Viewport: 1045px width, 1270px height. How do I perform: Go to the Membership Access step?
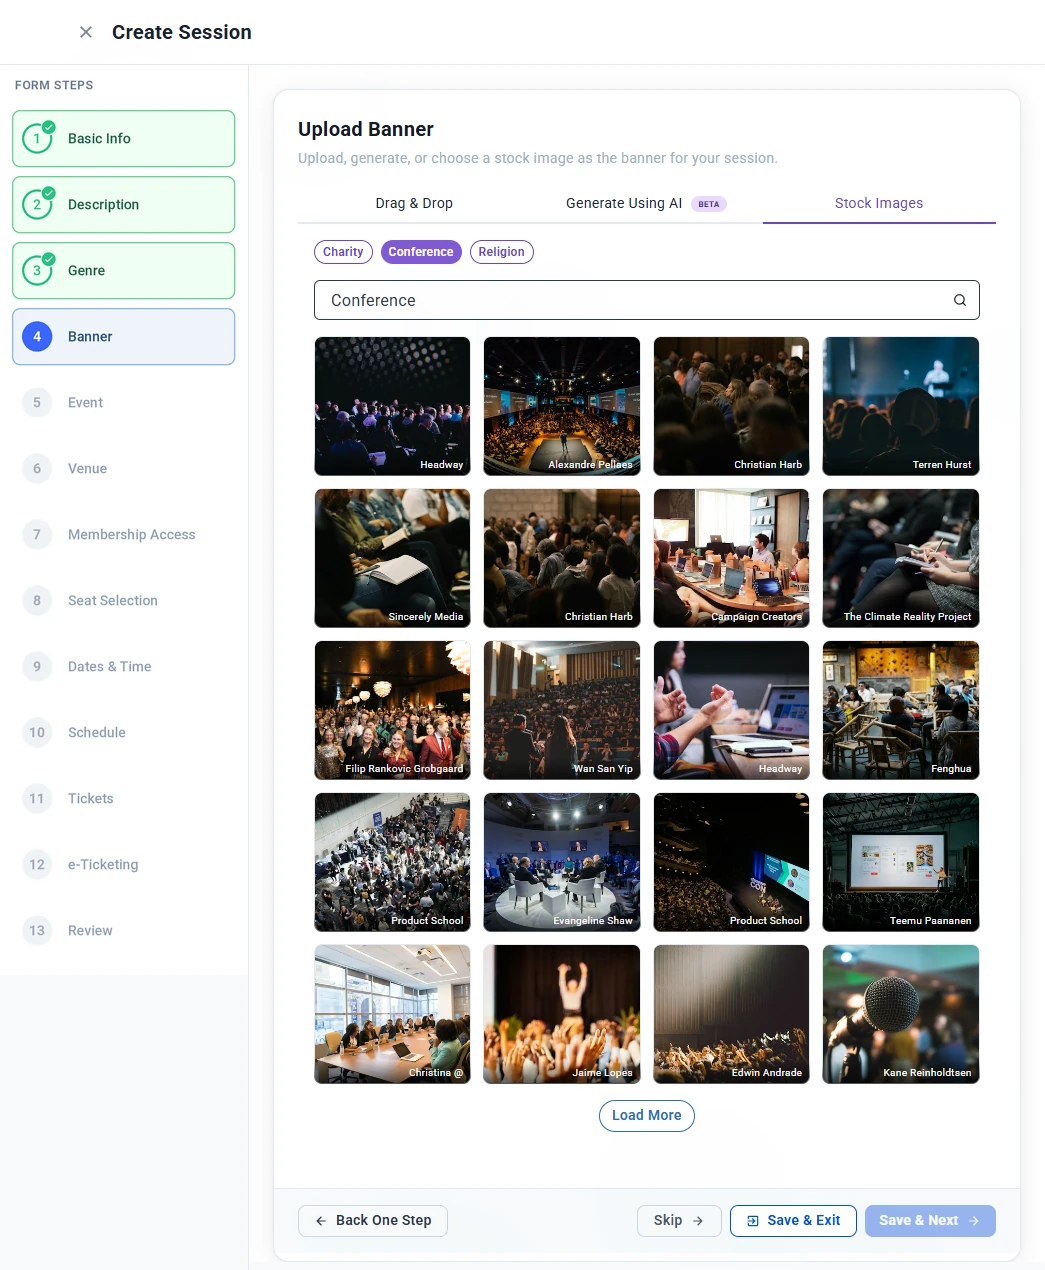[x=124, y=535]
